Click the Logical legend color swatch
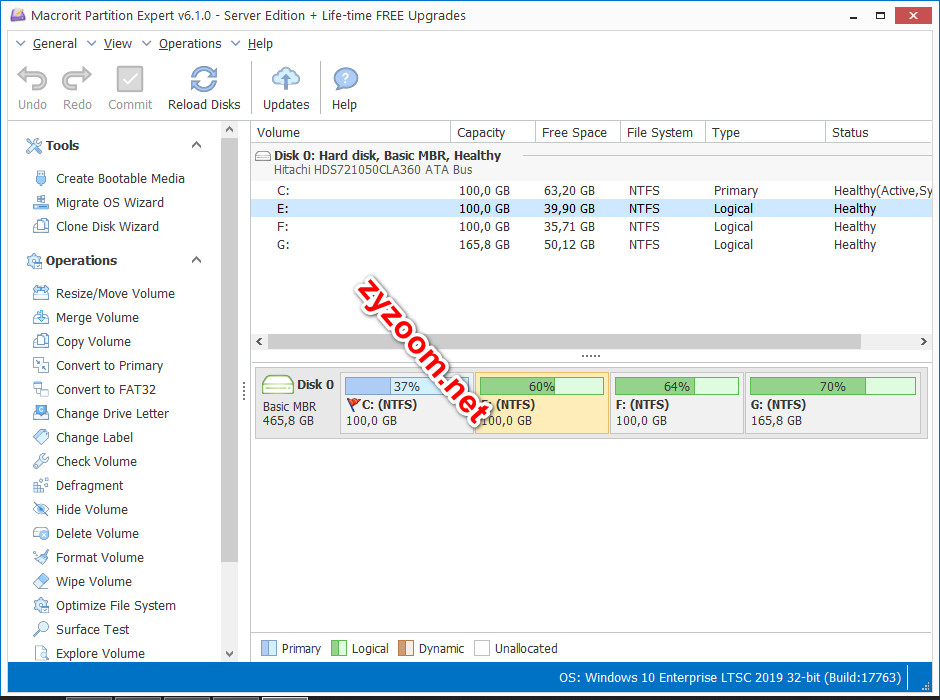940x700 pixels. [x=339, y=648]
